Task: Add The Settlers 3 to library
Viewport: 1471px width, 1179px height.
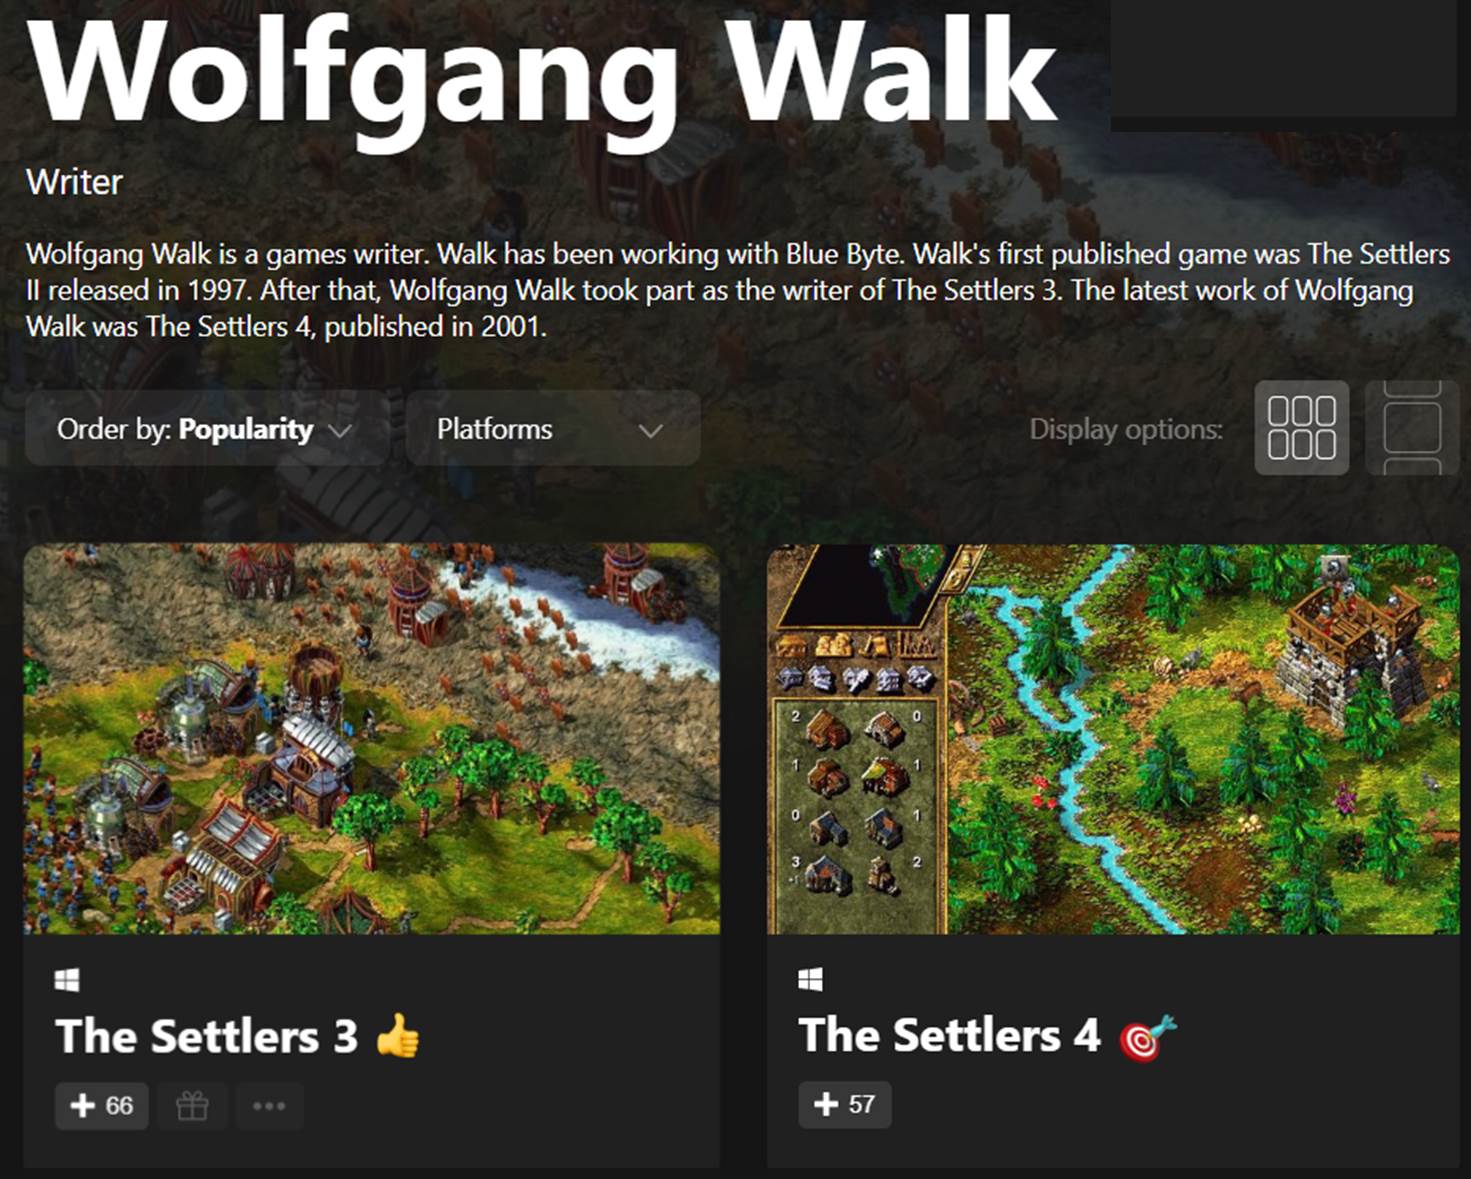Action: point(102,1106)
